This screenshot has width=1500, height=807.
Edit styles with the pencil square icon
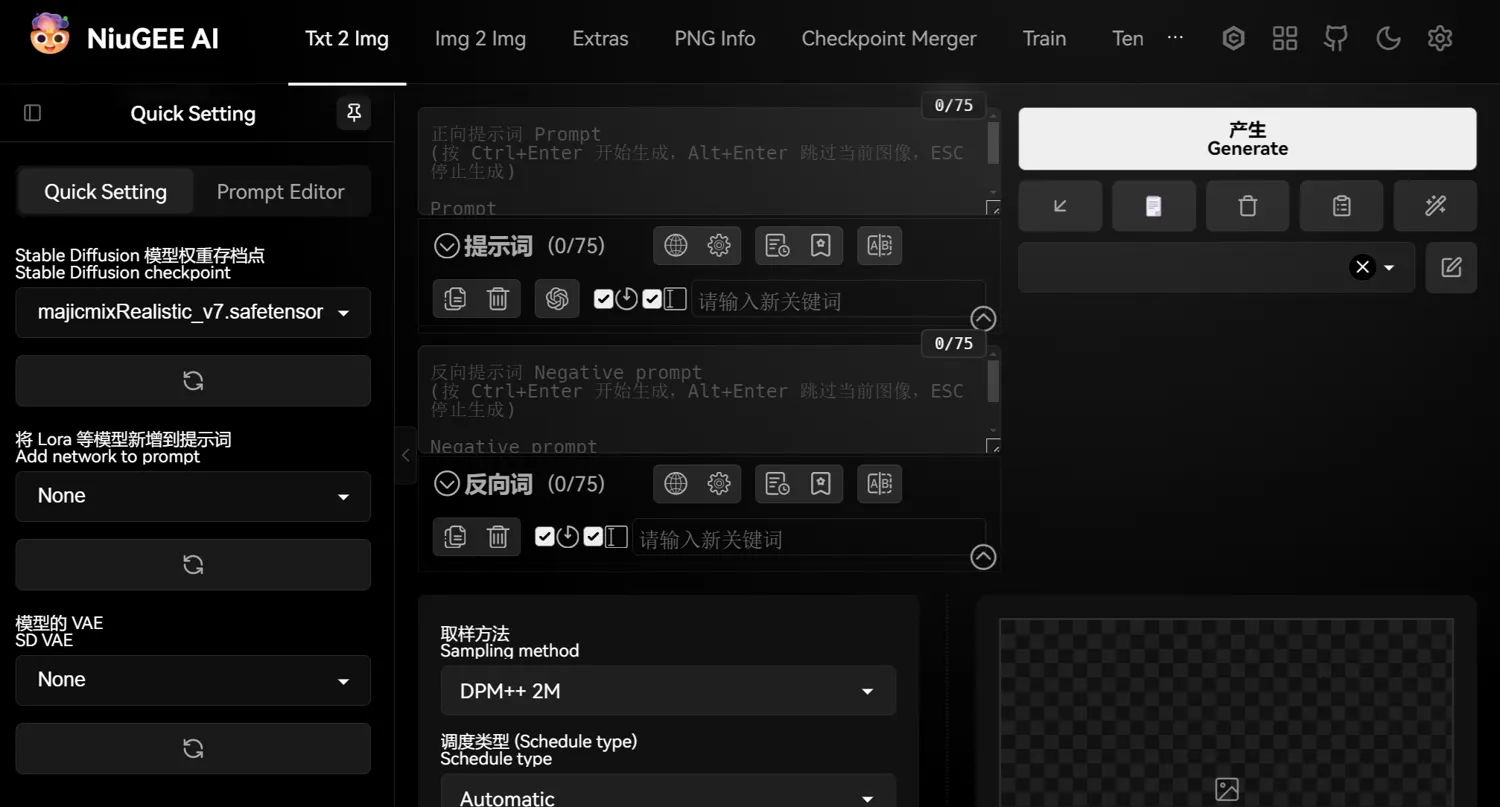pos(1452,267)
